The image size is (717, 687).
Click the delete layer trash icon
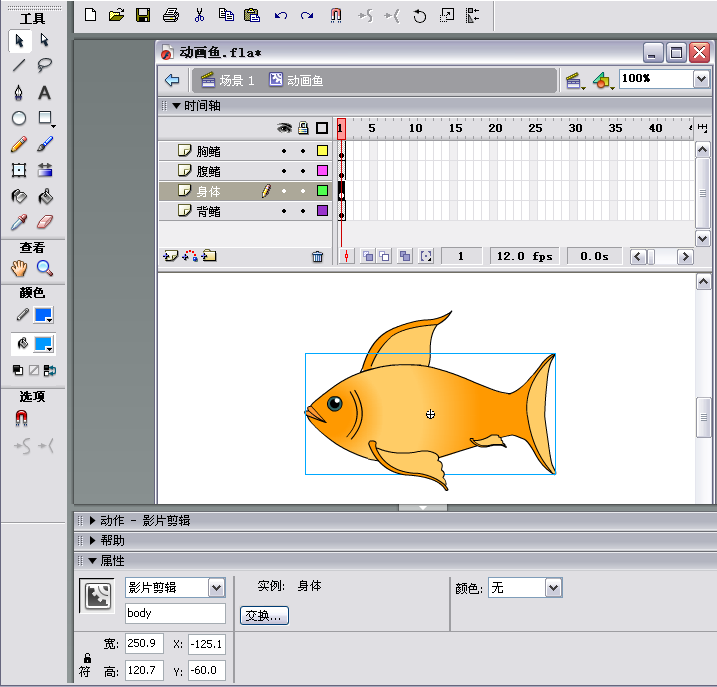(x=318, y=257)
